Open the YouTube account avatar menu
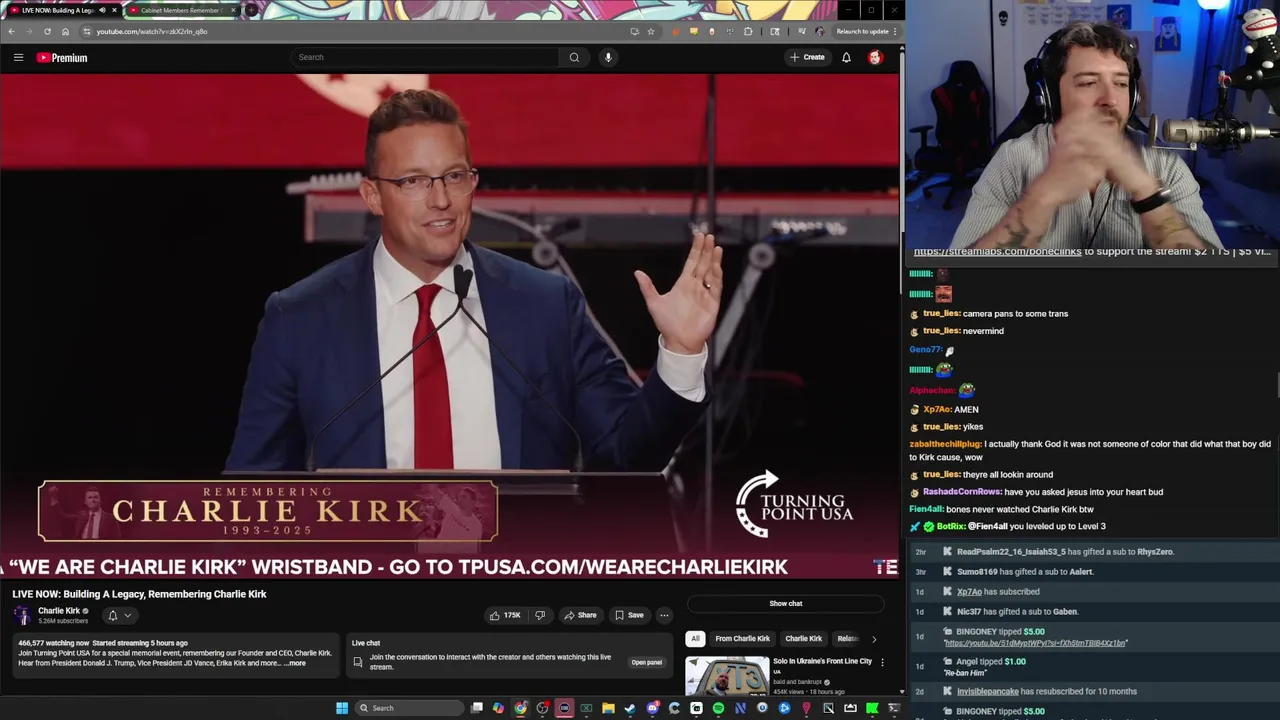This screenshot has width=1280, height=720. click(875, 57)
